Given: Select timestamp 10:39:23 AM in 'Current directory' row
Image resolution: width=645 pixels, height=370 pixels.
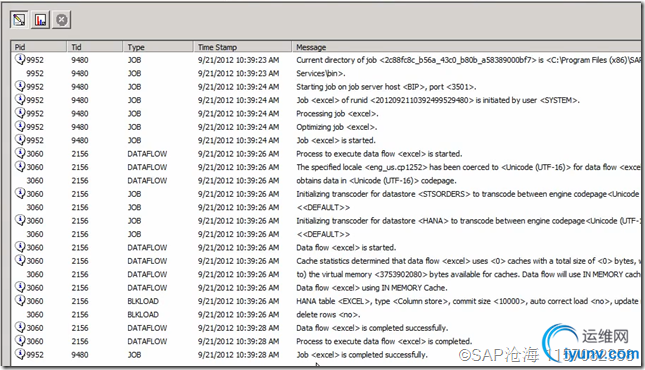Looking at the screenshot, I should coord(239,60).
